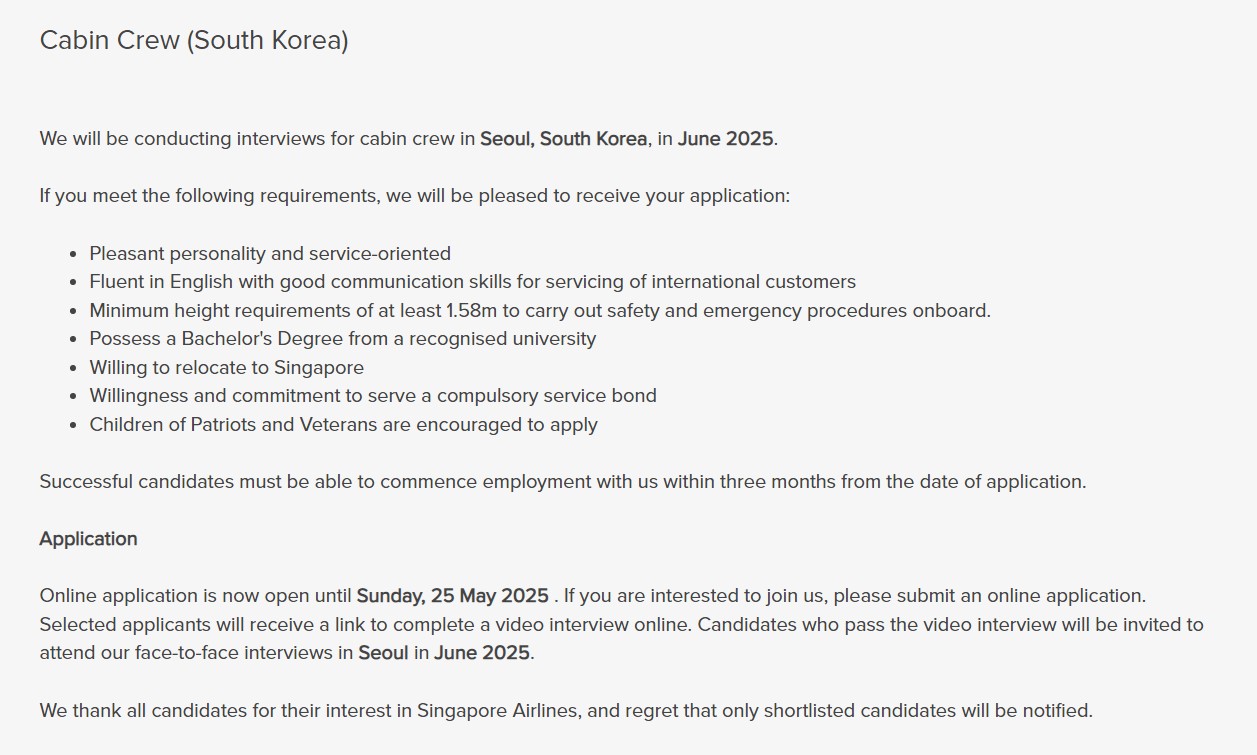Screen dimensions: 1257x755
Task: Click the "Possess a Bachelor's Degree" bullet
Action: [343, 339]
